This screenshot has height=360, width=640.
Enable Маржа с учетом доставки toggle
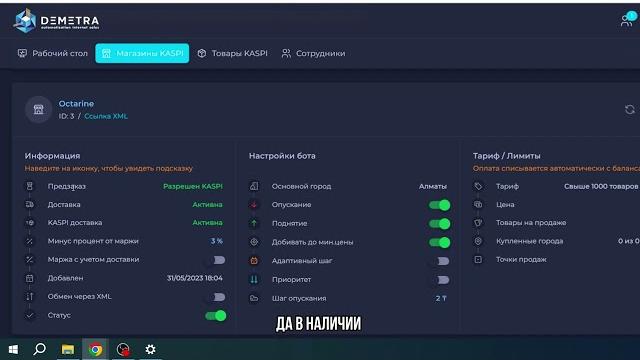tap(217, 260)
